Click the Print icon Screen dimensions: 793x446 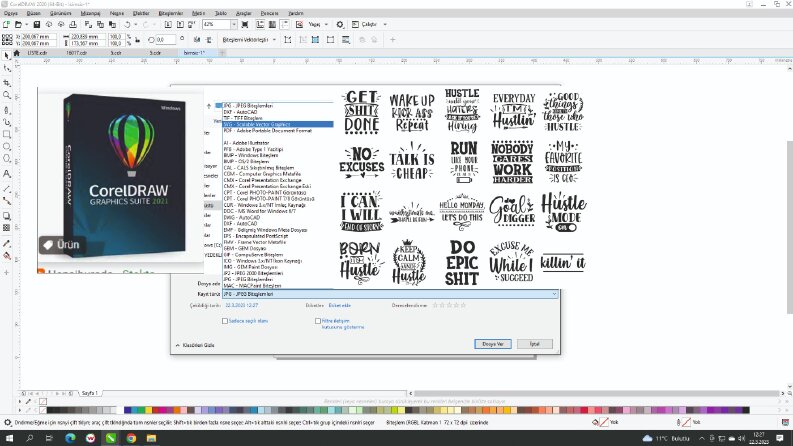73,24
